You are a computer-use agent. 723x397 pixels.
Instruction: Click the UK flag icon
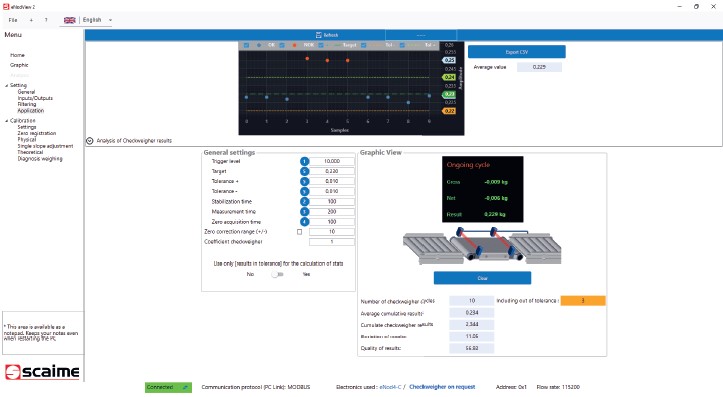pyautogui.click(x=70, y=20)
